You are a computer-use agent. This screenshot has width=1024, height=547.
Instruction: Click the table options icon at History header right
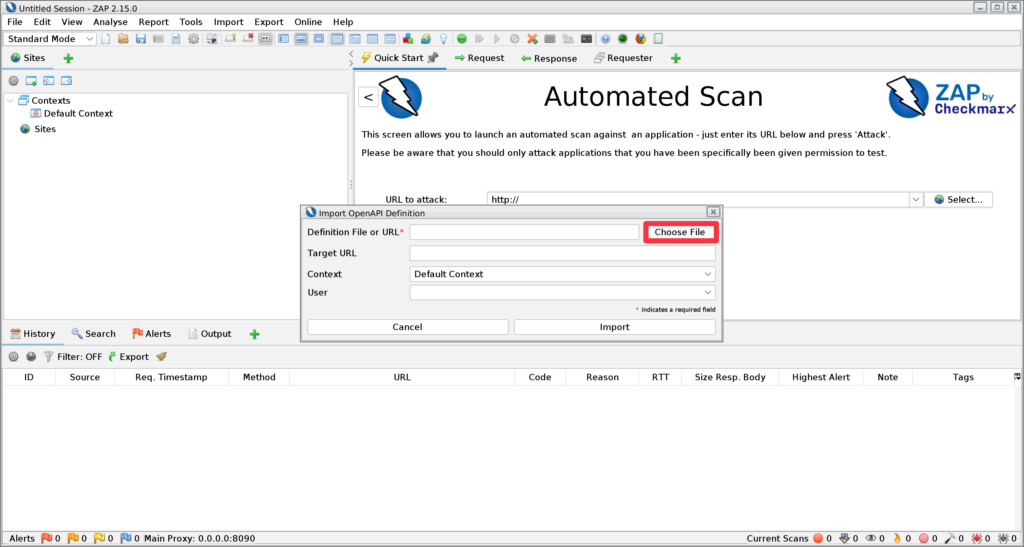(x=1017, y=377)
